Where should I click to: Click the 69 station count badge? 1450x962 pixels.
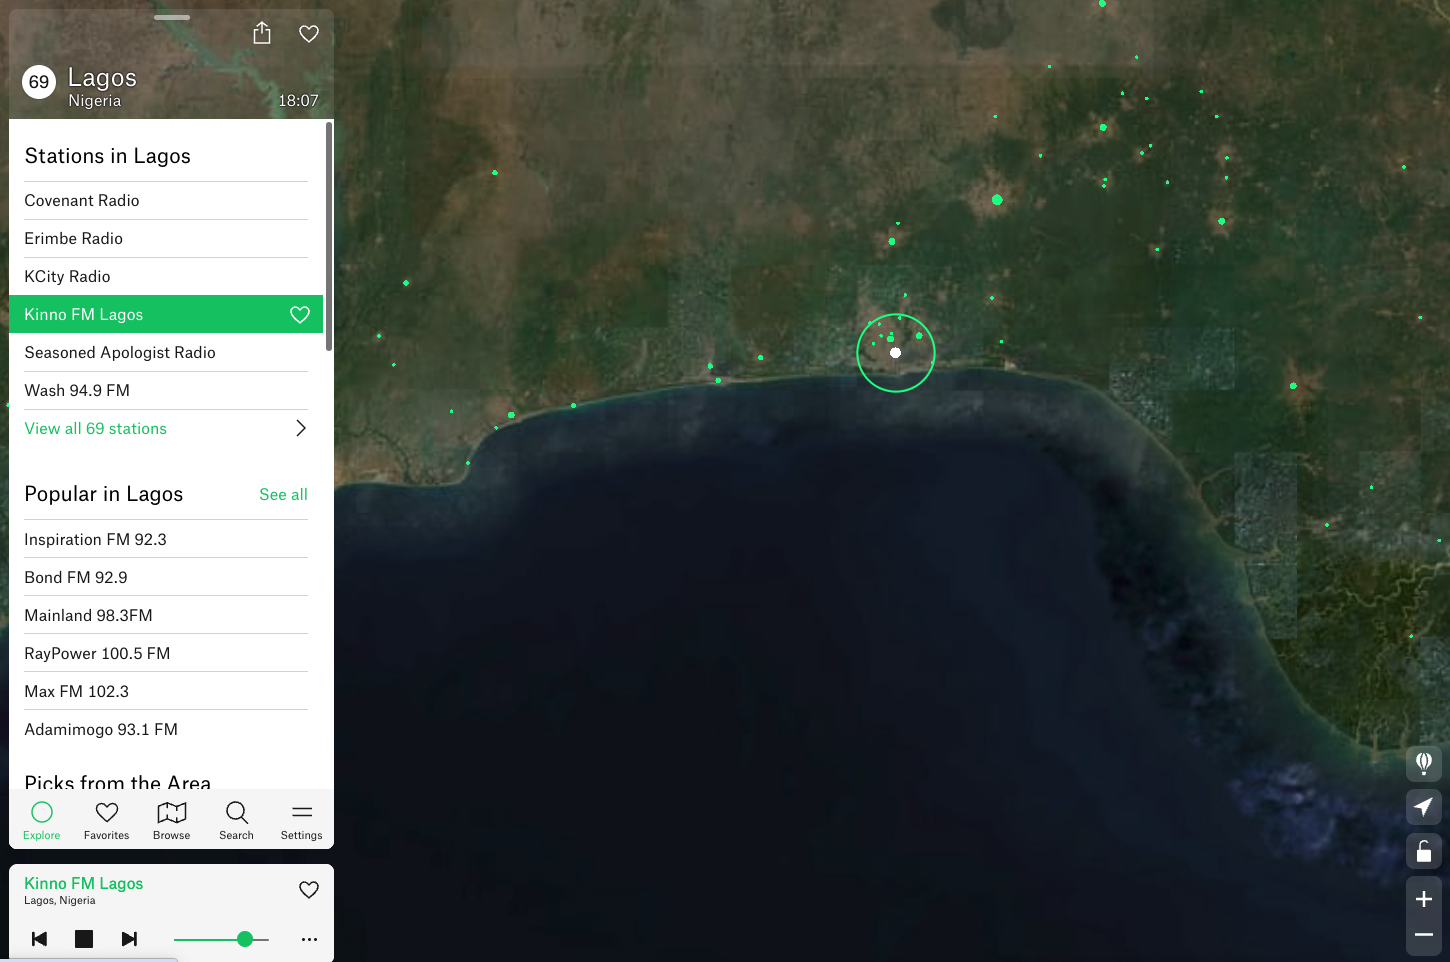coord(39,82)
